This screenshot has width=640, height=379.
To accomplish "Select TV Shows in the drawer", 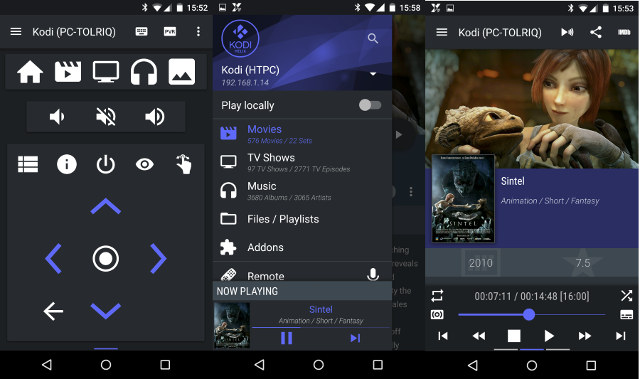I will pos(302,162).
